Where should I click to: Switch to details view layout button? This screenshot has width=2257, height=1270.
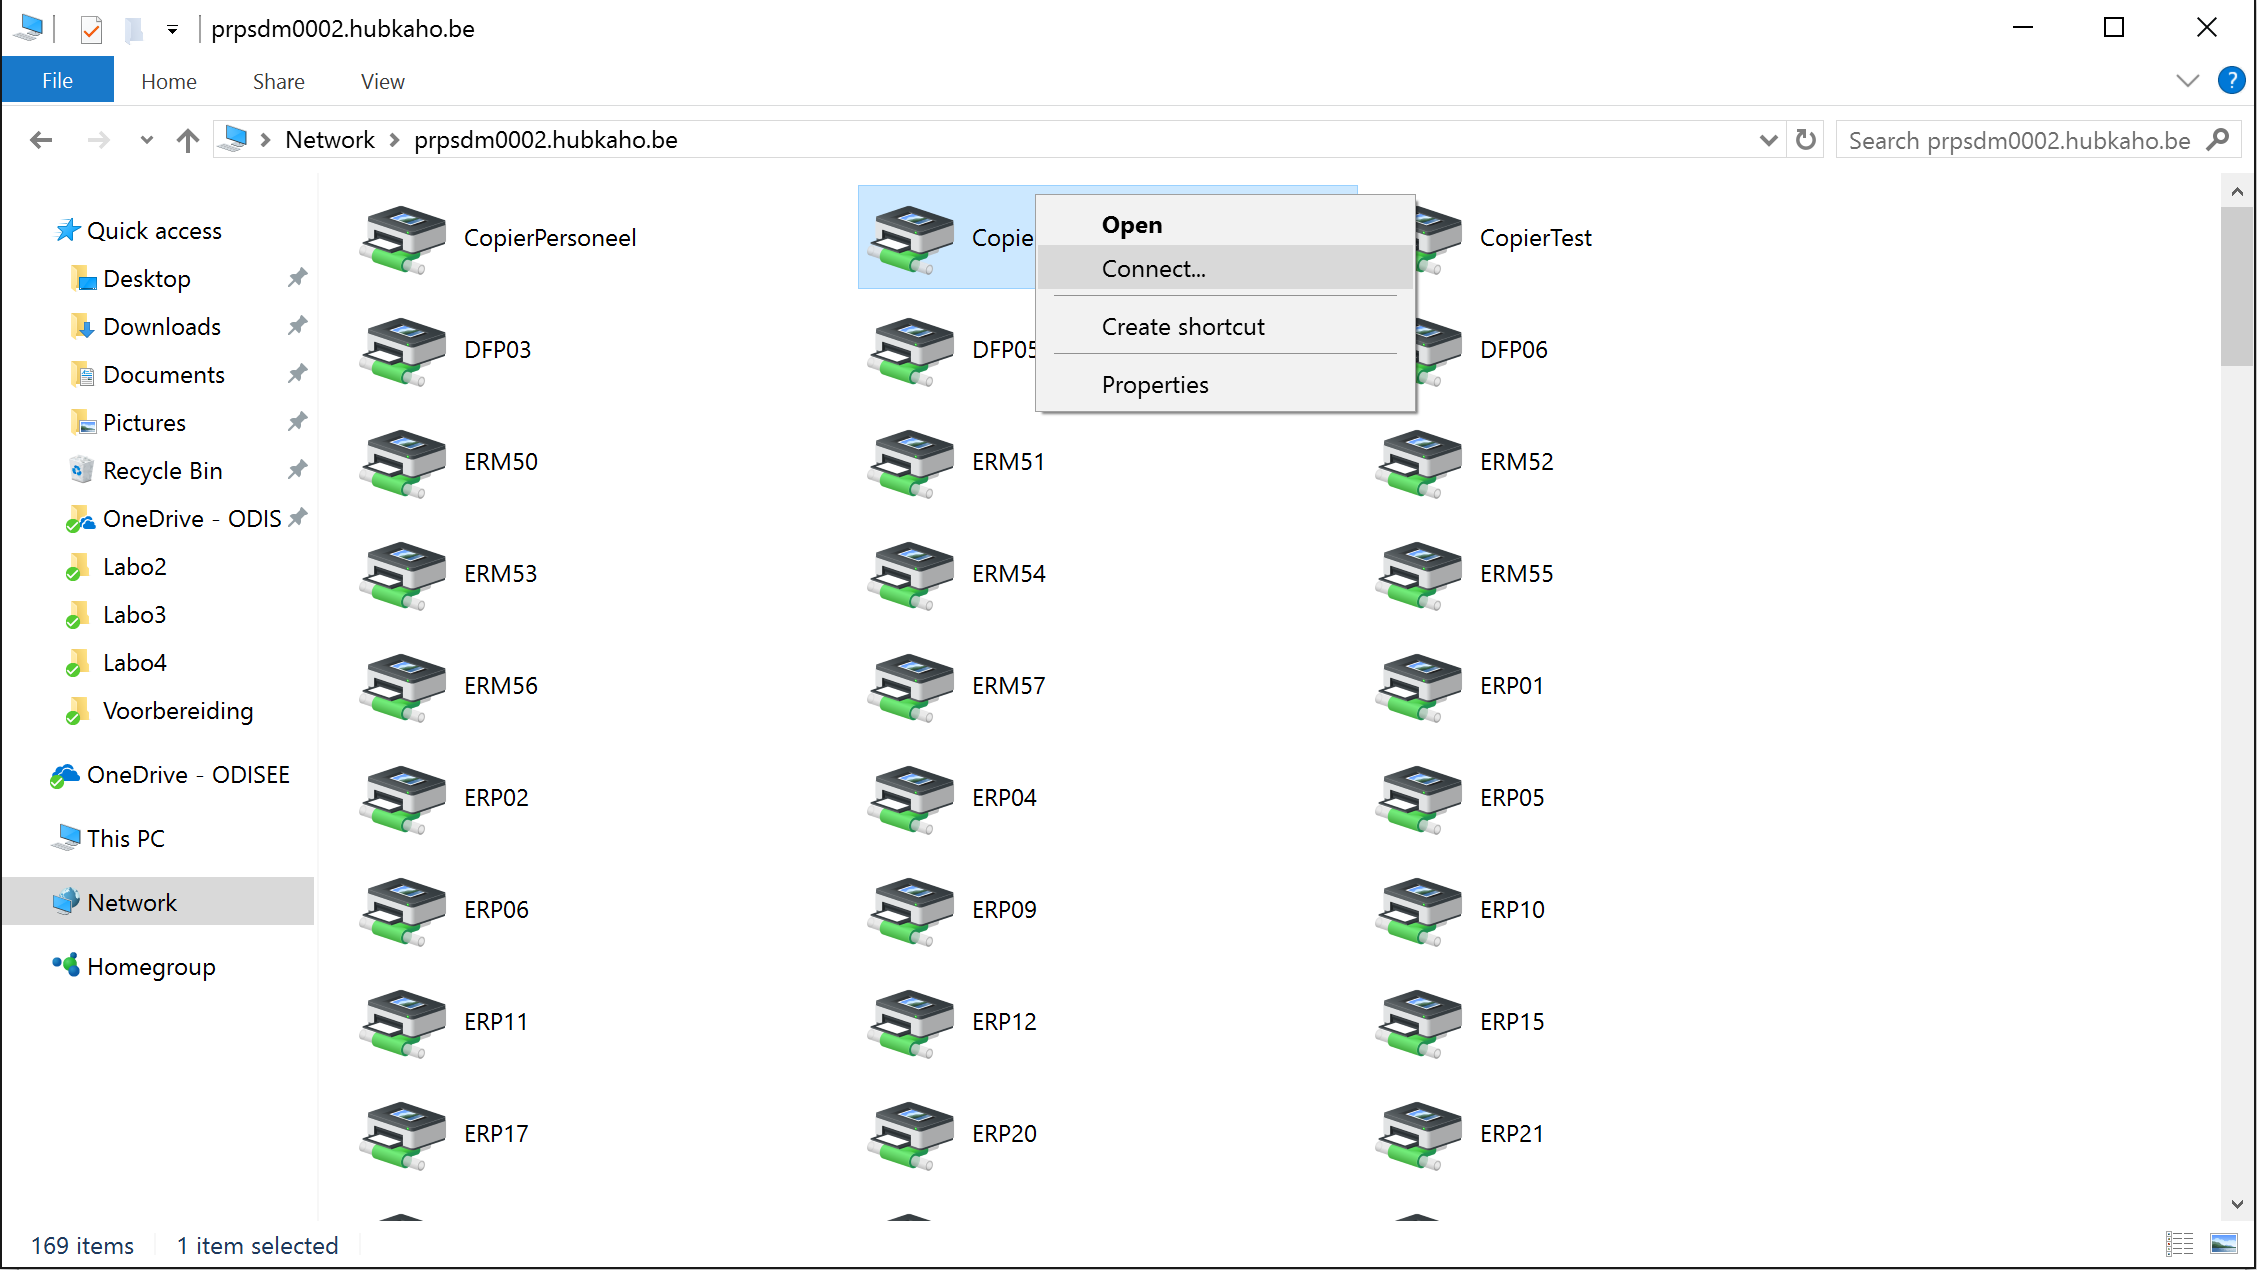tap(2179, 1244)
